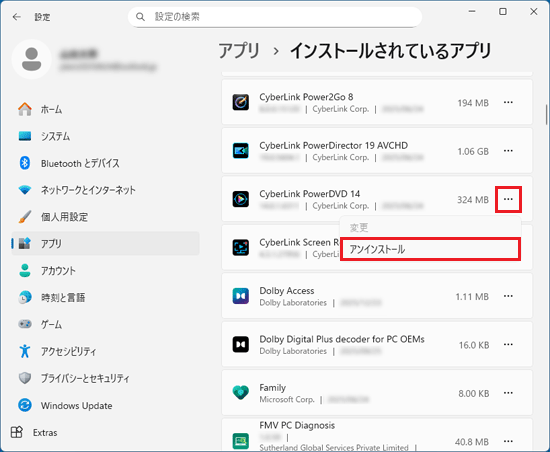Screen dimensions: 550x452
Task: Click the CyberLink Power2Go 8 name
Action: 306,97
